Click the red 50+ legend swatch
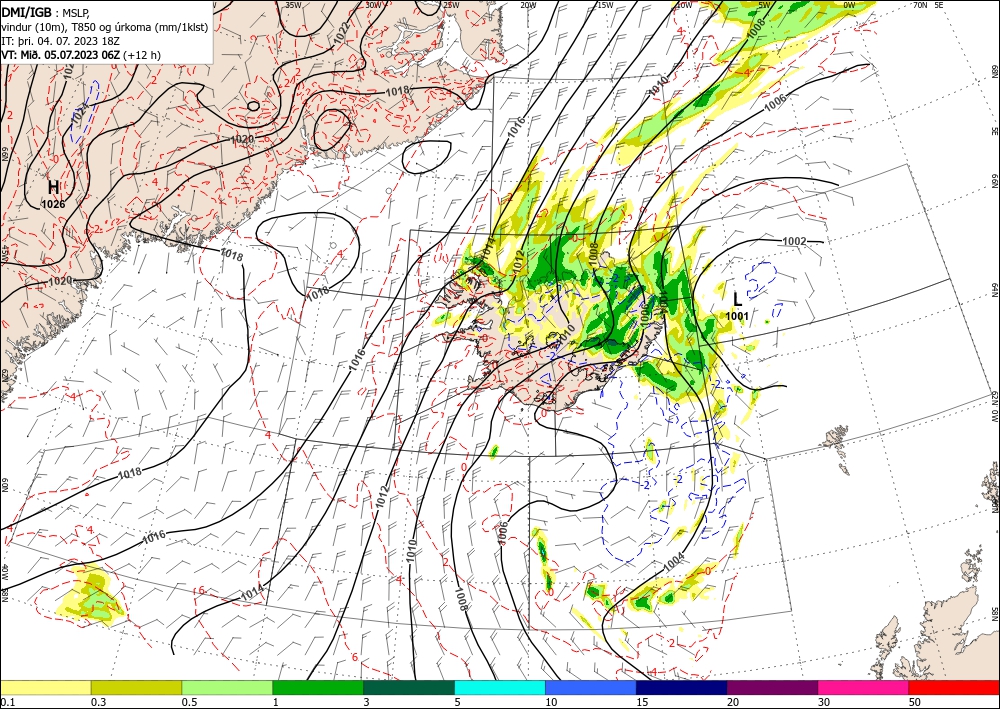Image resolution: width=1000 pixels, height=709 pixels. pos(954,688)
